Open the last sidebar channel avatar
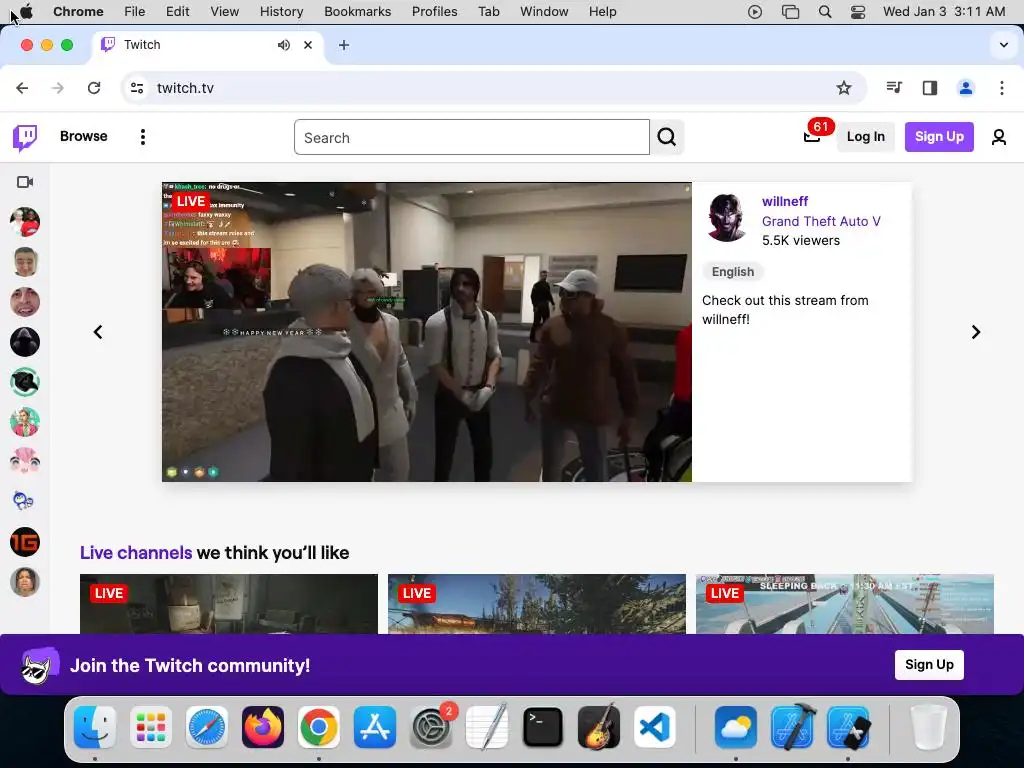 tap(25, 582)
